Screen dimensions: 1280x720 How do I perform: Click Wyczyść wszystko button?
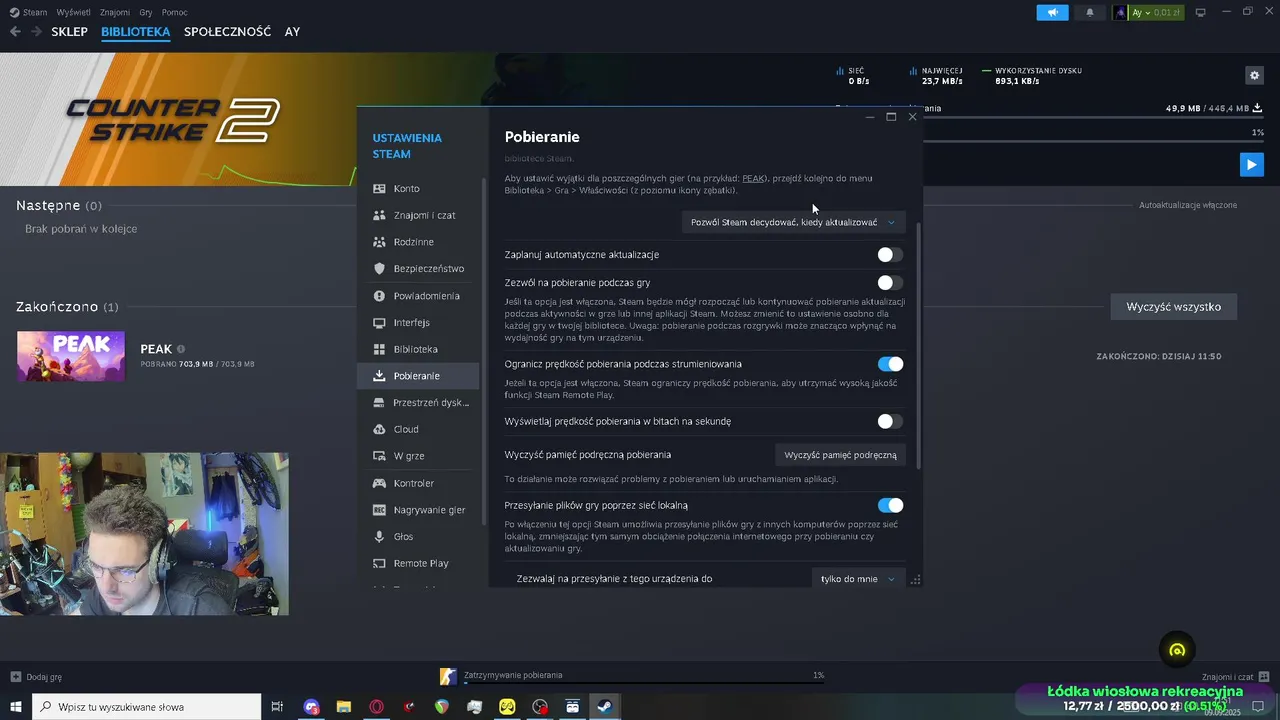coord(1174,307)
